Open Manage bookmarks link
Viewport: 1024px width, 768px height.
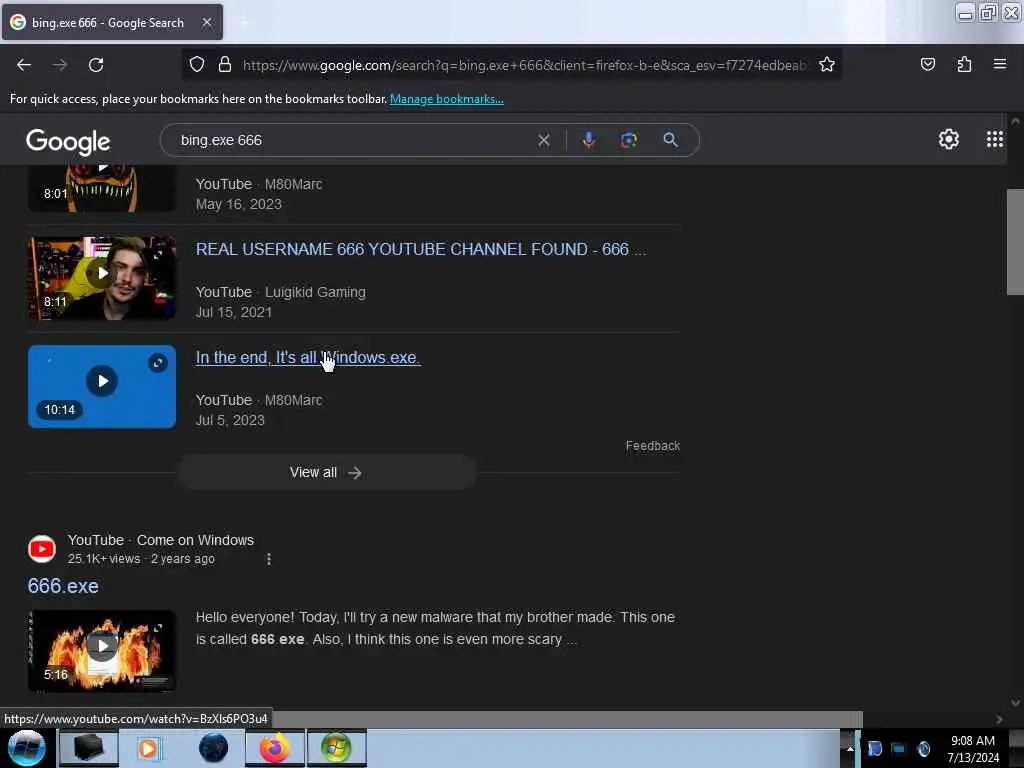pyautogui.click(x=447, y=99)
